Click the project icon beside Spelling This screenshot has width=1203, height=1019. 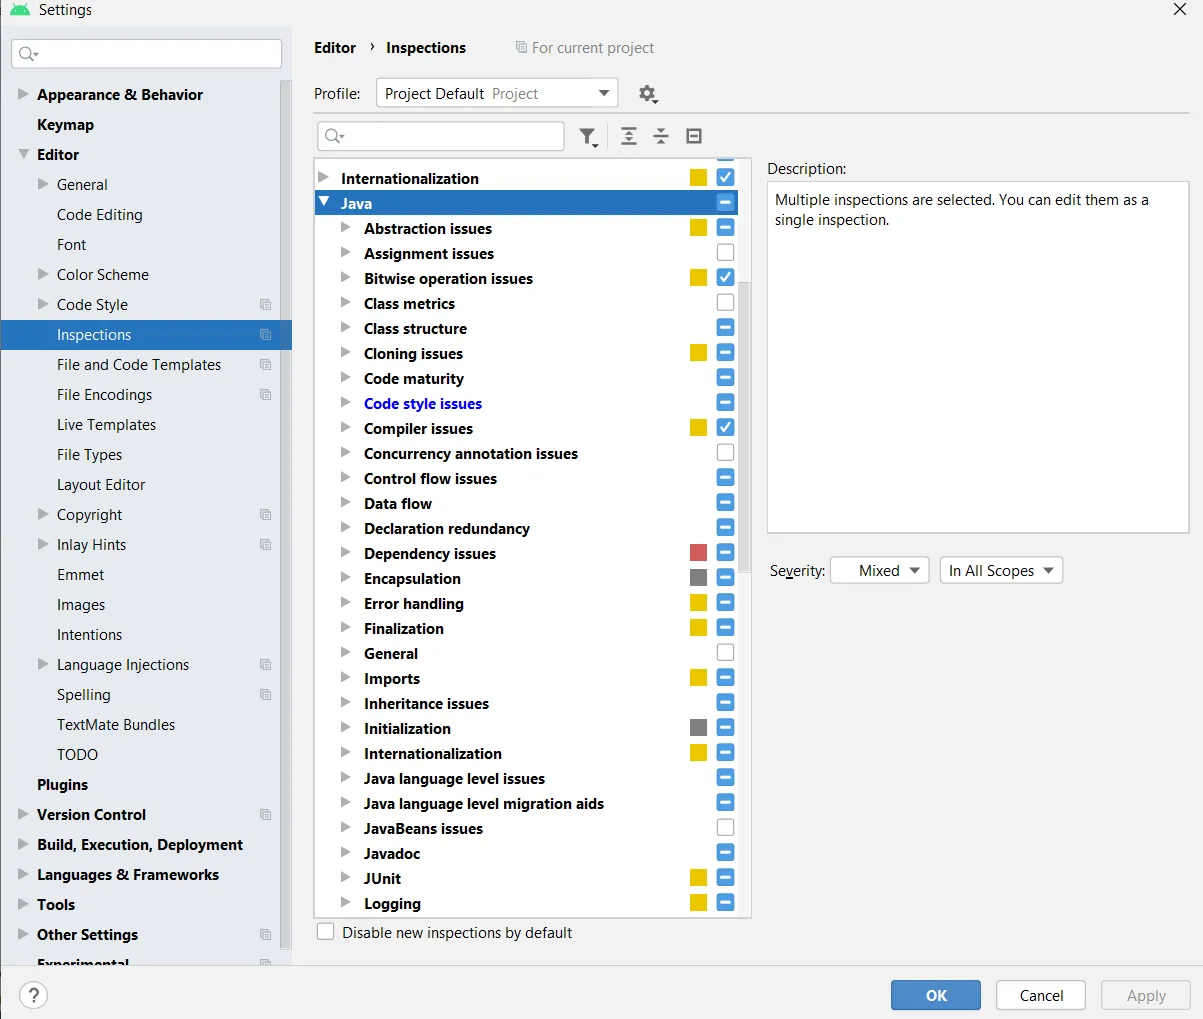(x=265, y=695)
